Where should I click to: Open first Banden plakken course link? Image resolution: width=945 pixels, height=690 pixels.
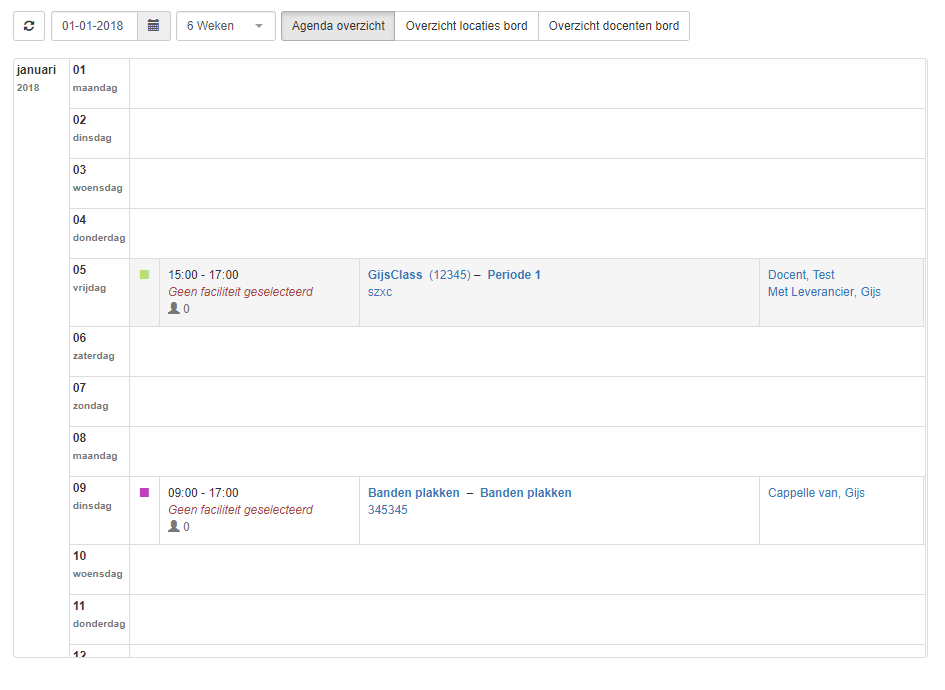pos(414,493)
